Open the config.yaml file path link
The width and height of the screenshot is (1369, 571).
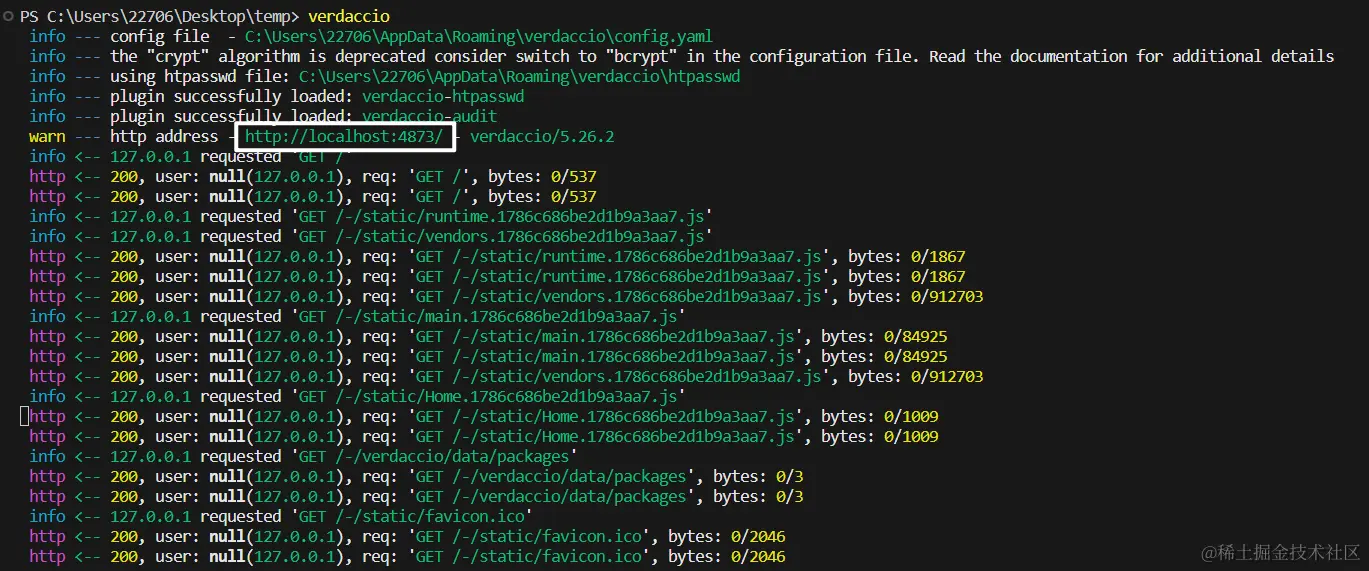coord(478,36)
